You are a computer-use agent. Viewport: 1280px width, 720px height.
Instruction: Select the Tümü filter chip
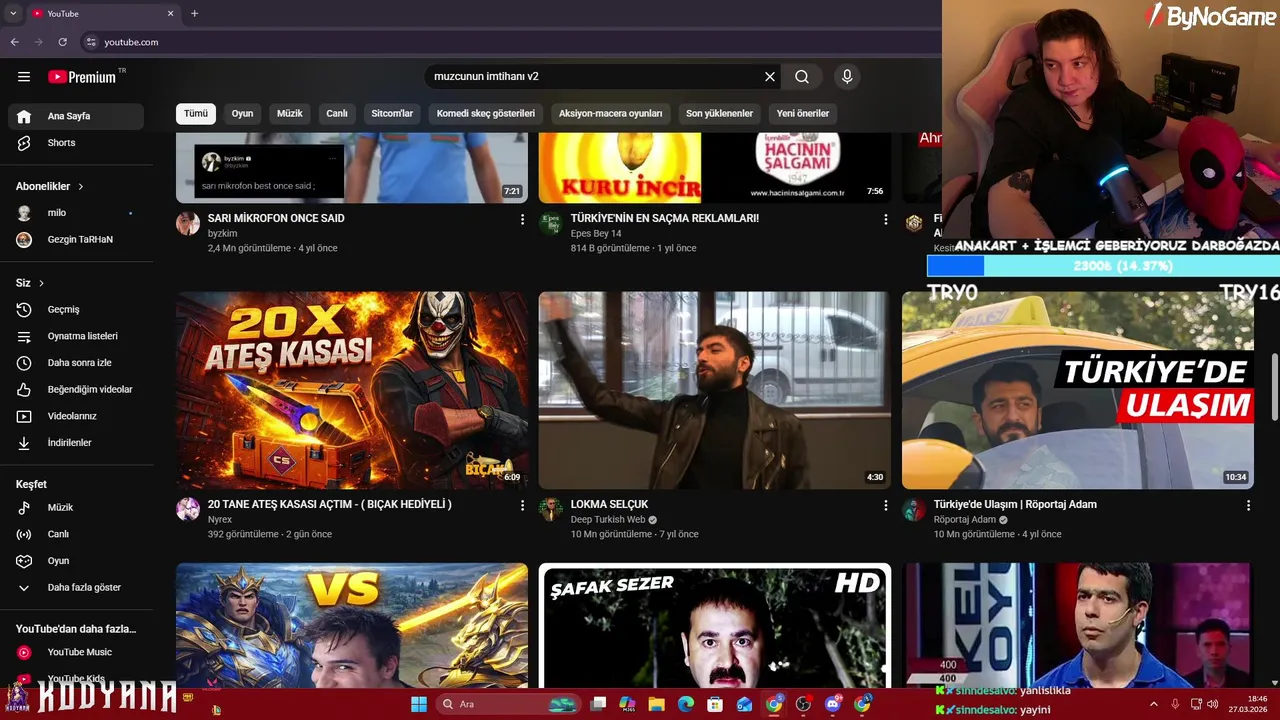click(196, 114)
